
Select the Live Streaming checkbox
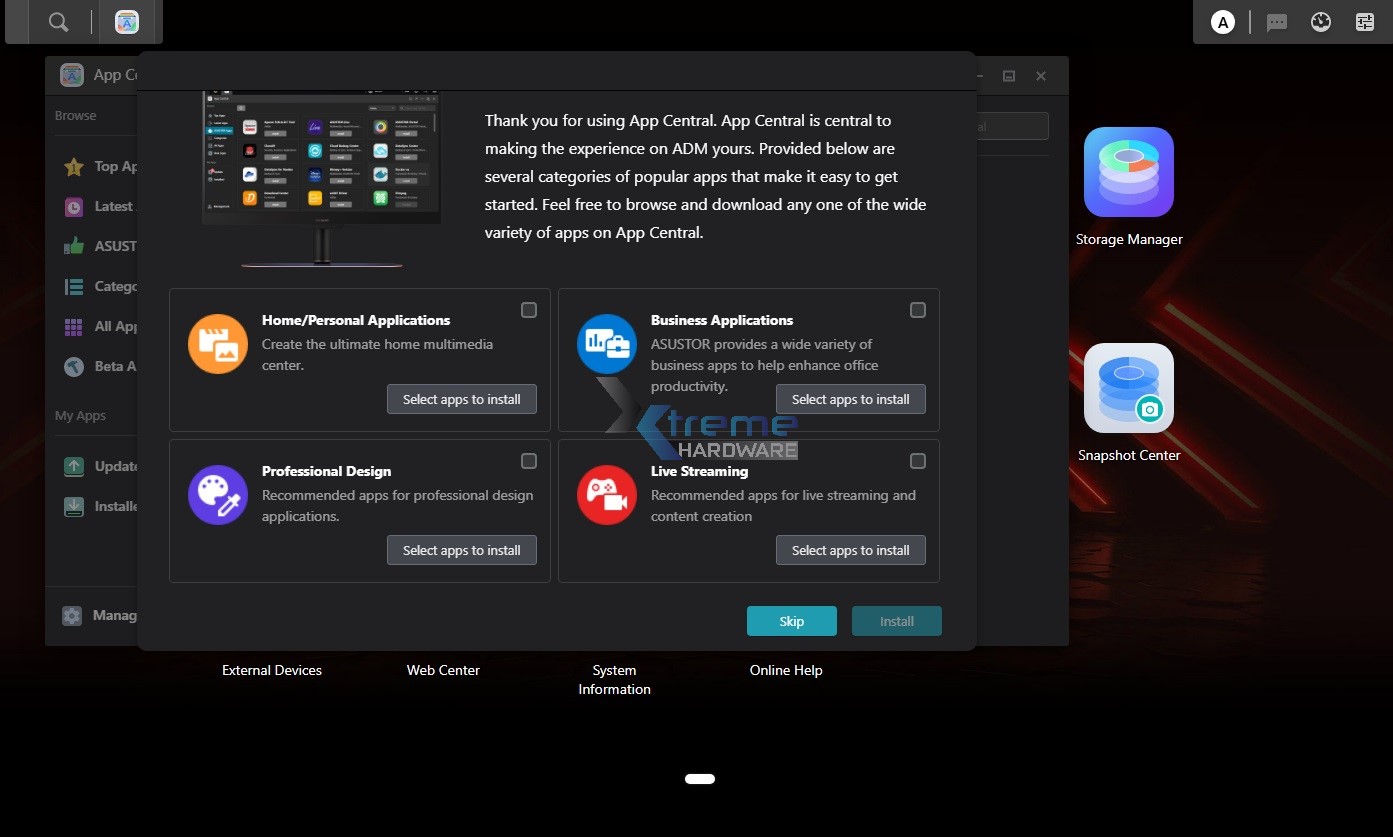pyautogui.click(x=918, y=461)
